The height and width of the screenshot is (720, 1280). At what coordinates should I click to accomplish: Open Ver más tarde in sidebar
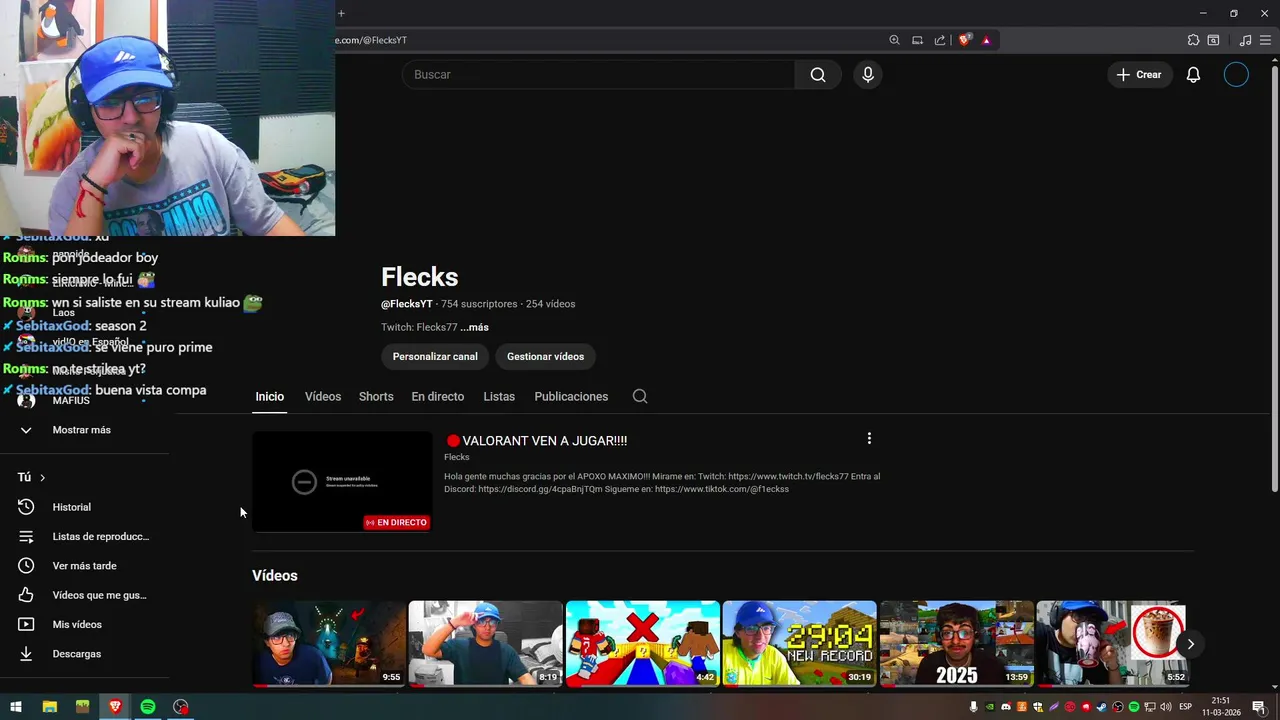click(x=85, y=566)
